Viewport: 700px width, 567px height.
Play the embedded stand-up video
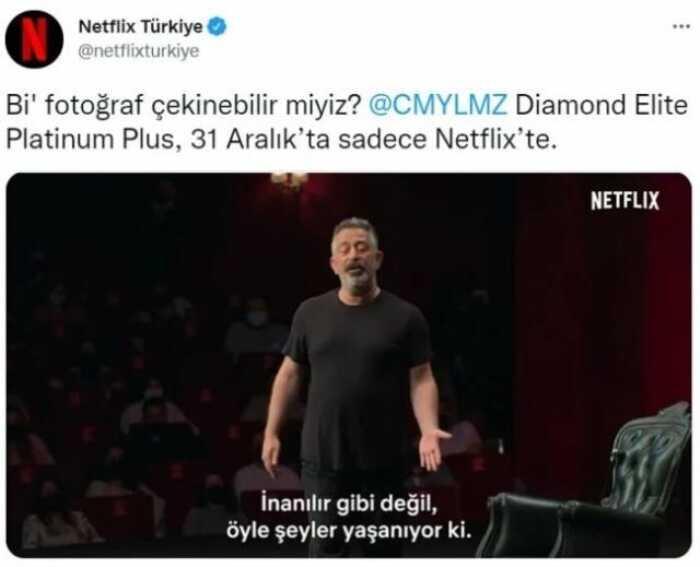click(x=349, y=365)
